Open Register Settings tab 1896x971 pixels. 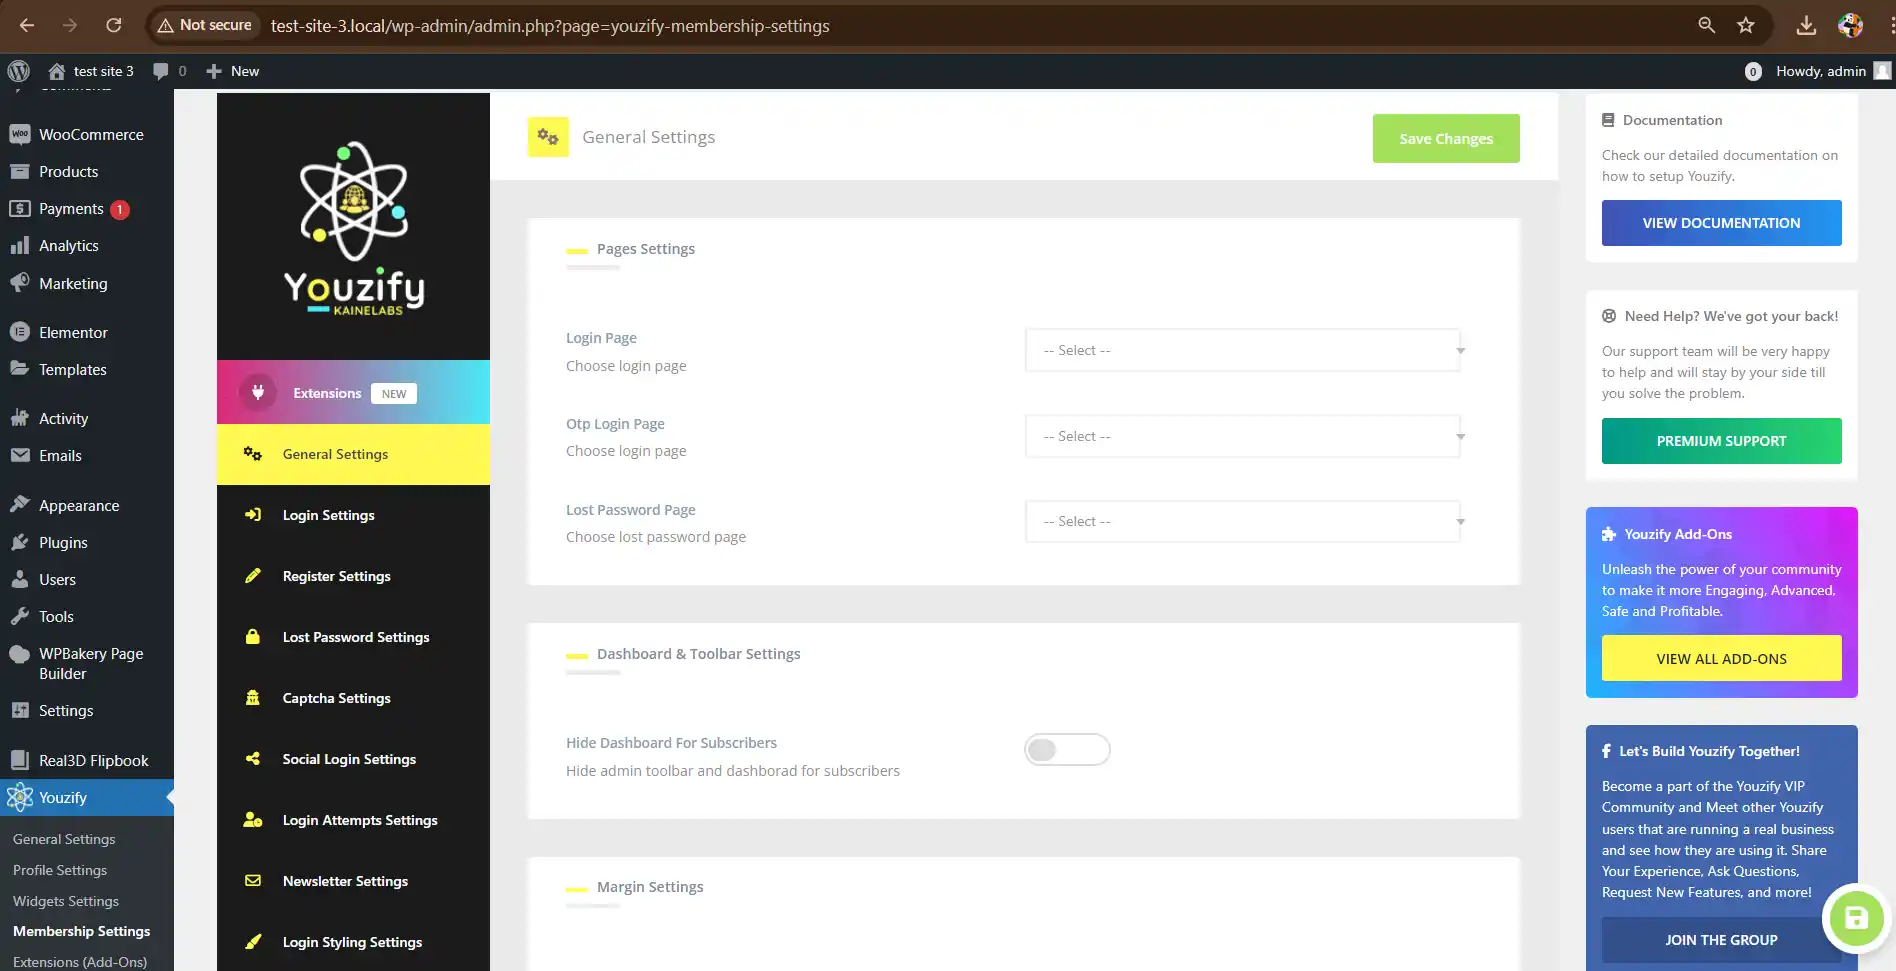(353, 576)
